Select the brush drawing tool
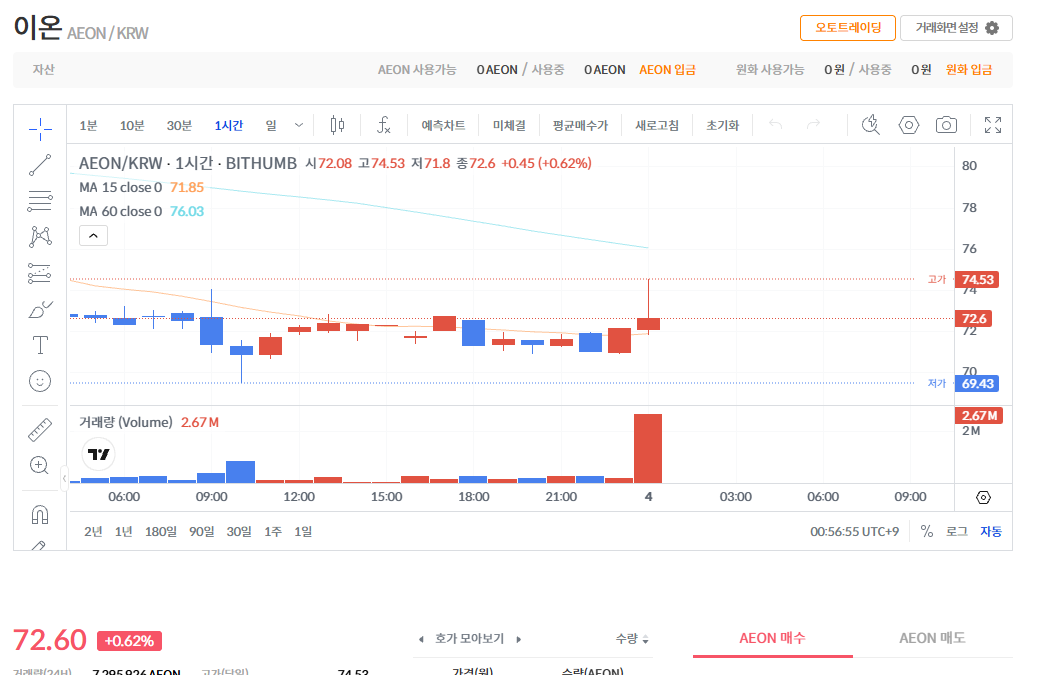This screenshot has width=1048, height=675. (40, 309)
